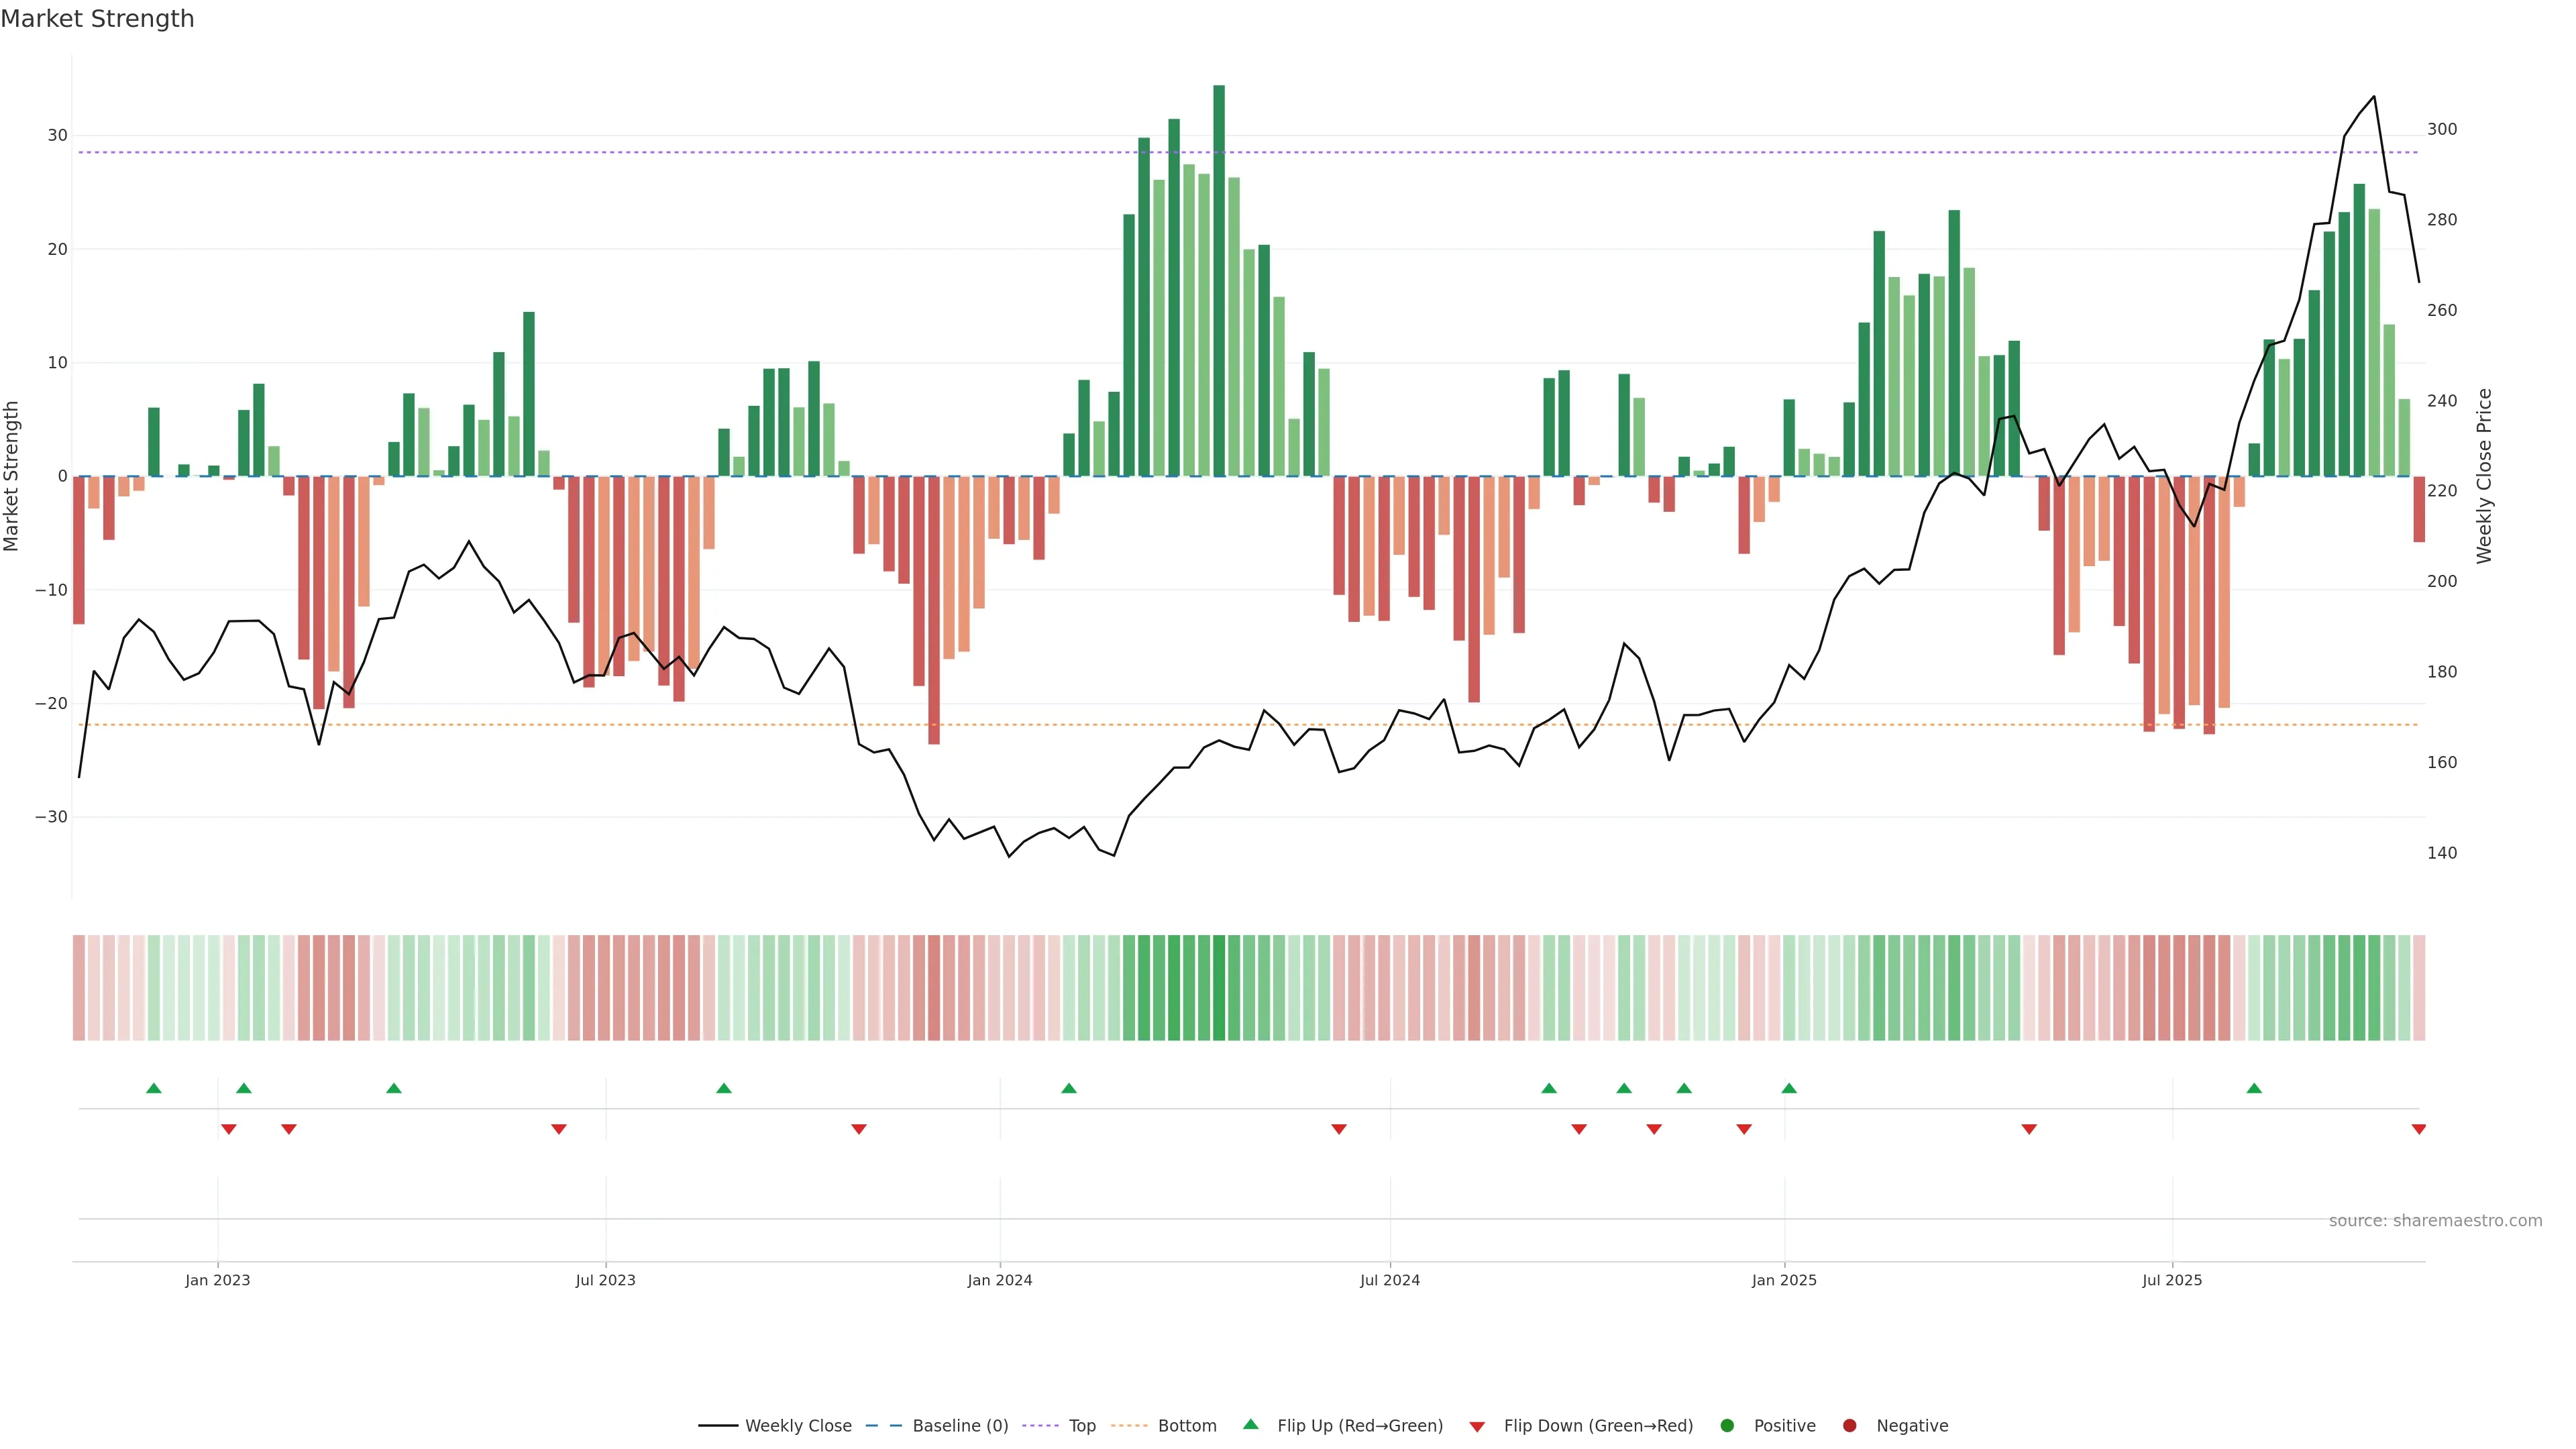Select the red flip-down triangle at far right
Viewport: 2576px width, 1449px height.
click(x=2418, y=1129)
